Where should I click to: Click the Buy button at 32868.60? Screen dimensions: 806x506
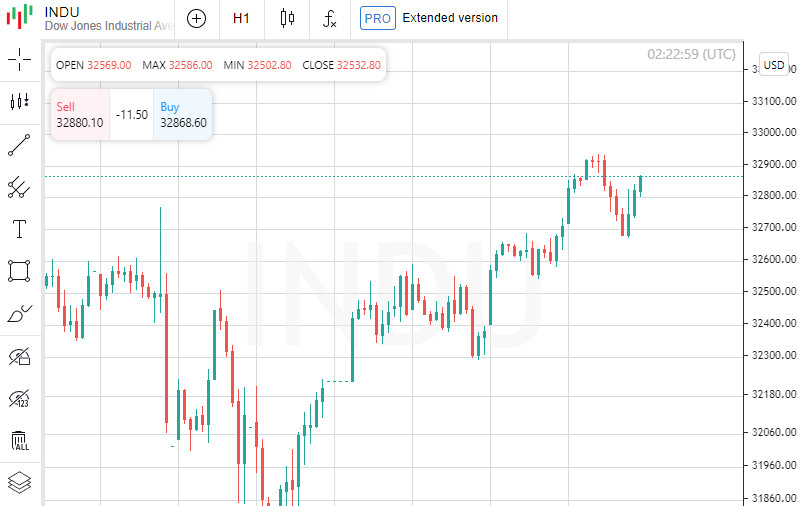[x=183, y=115]
